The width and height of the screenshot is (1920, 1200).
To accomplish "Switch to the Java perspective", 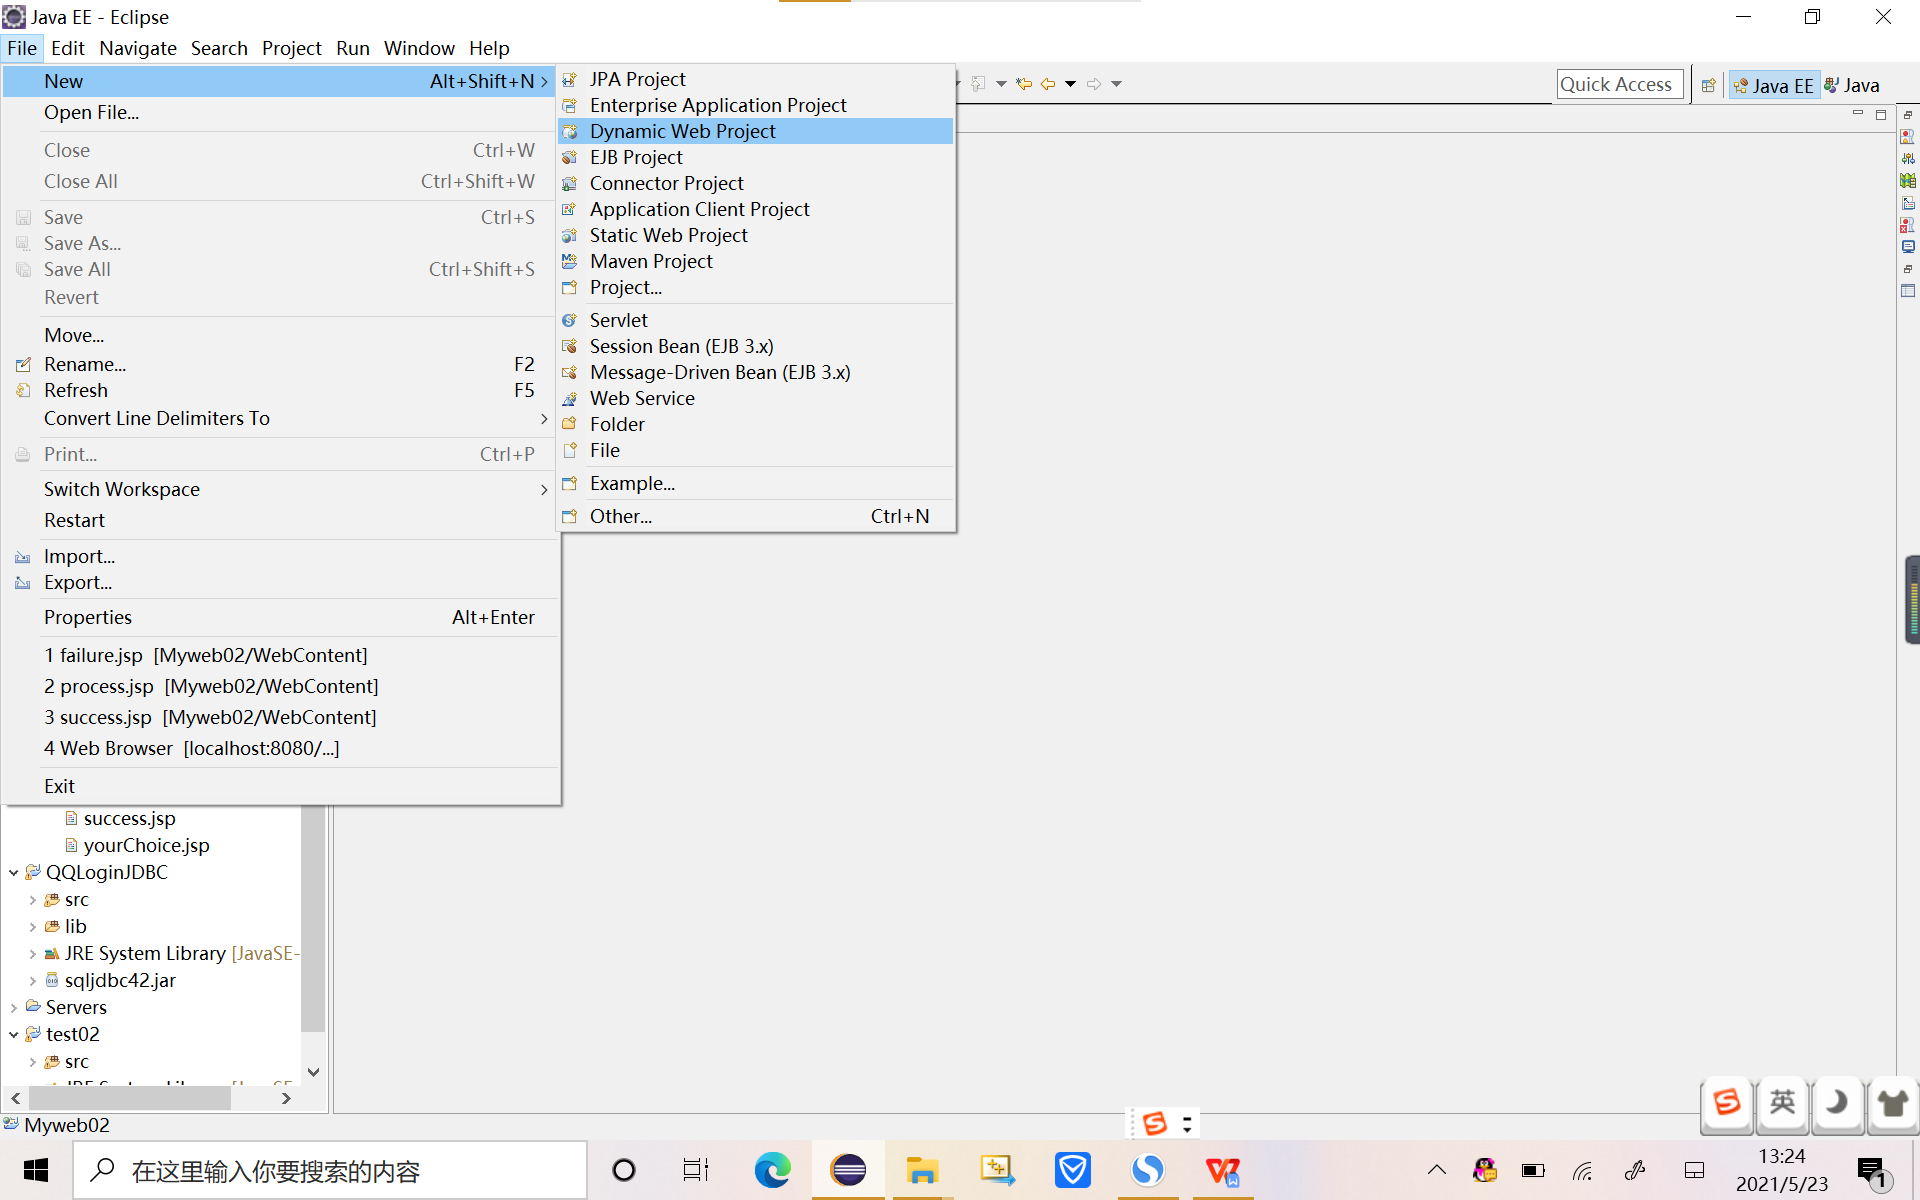I will coord(1852,85).
